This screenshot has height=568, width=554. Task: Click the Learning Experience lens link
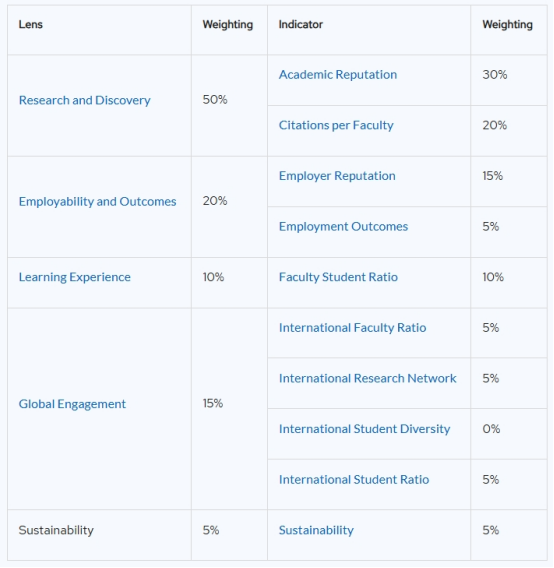point(75,277)
